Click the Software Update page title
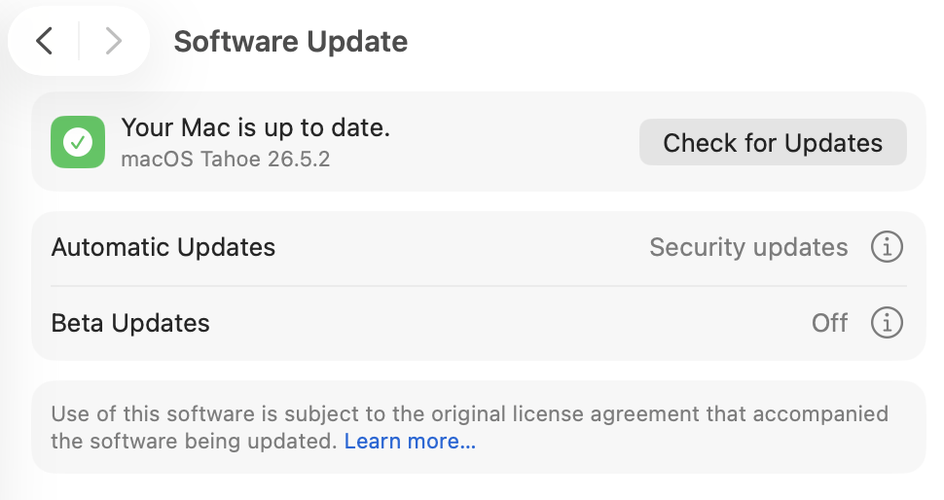 coord(291,42)
